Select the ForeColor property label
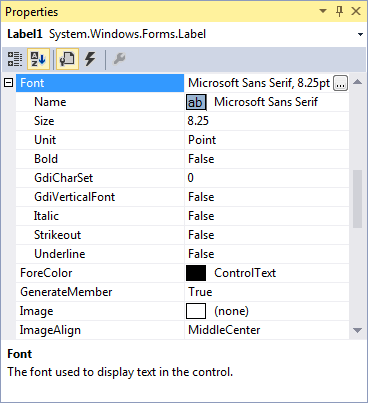 pos(46,273)
